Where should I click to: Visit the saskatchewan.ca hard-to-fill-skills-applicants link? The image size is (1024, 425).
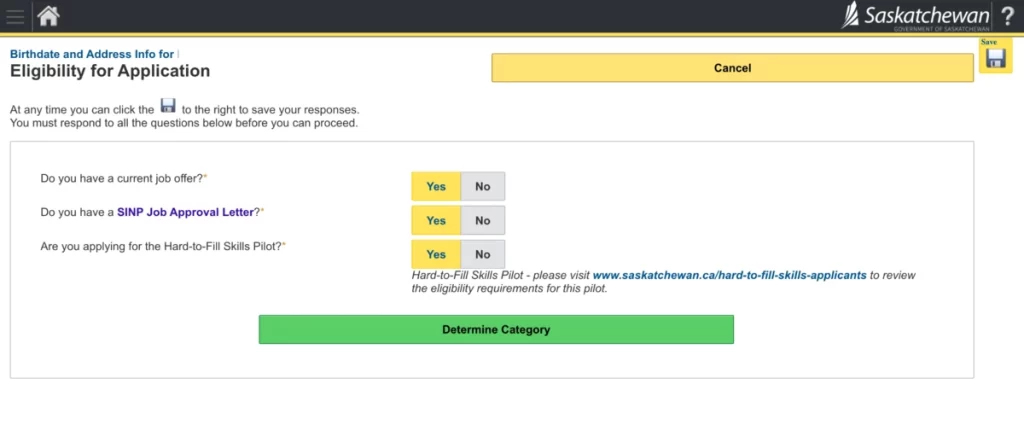729,274
